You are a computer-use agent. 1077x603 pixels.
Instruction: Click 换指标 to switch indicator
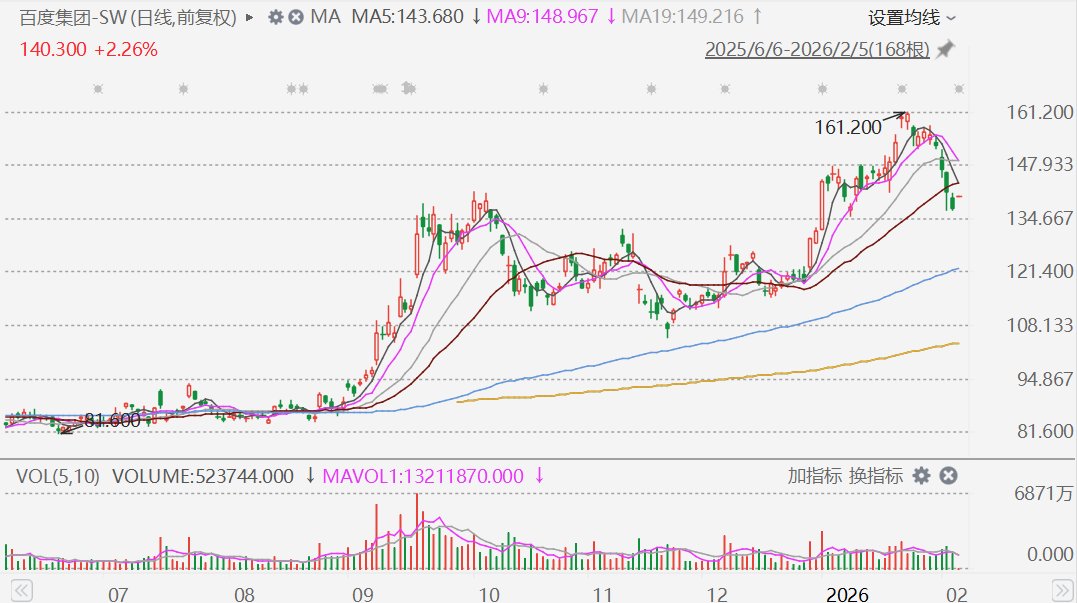(876, 476)
